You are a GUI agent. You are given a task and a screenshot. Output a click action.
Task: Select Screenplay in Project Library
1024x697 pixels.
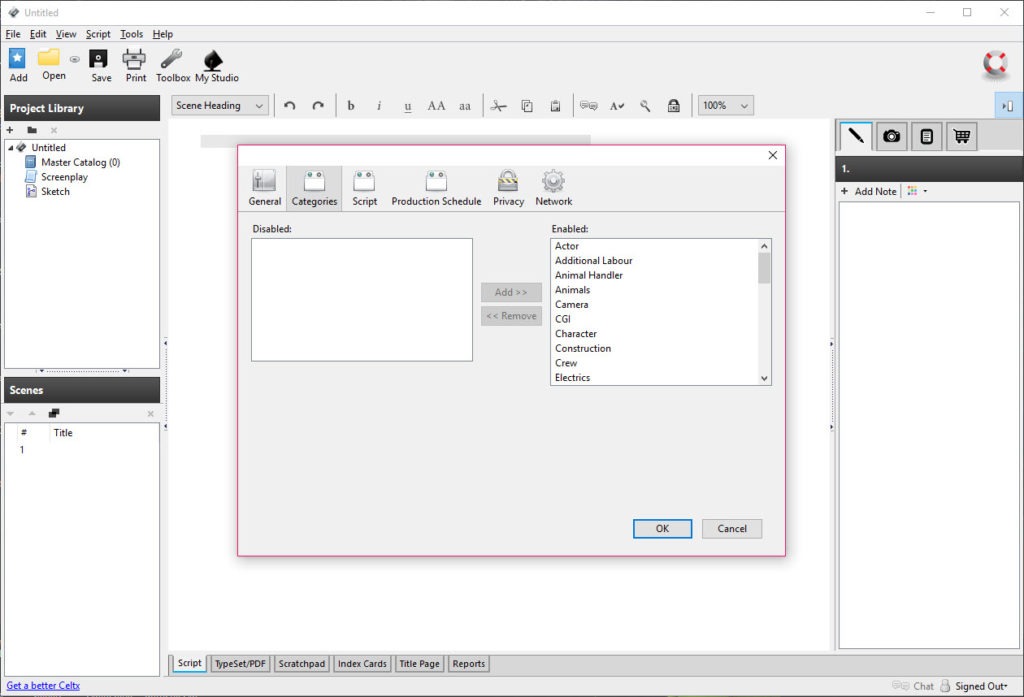click(64, 177)
